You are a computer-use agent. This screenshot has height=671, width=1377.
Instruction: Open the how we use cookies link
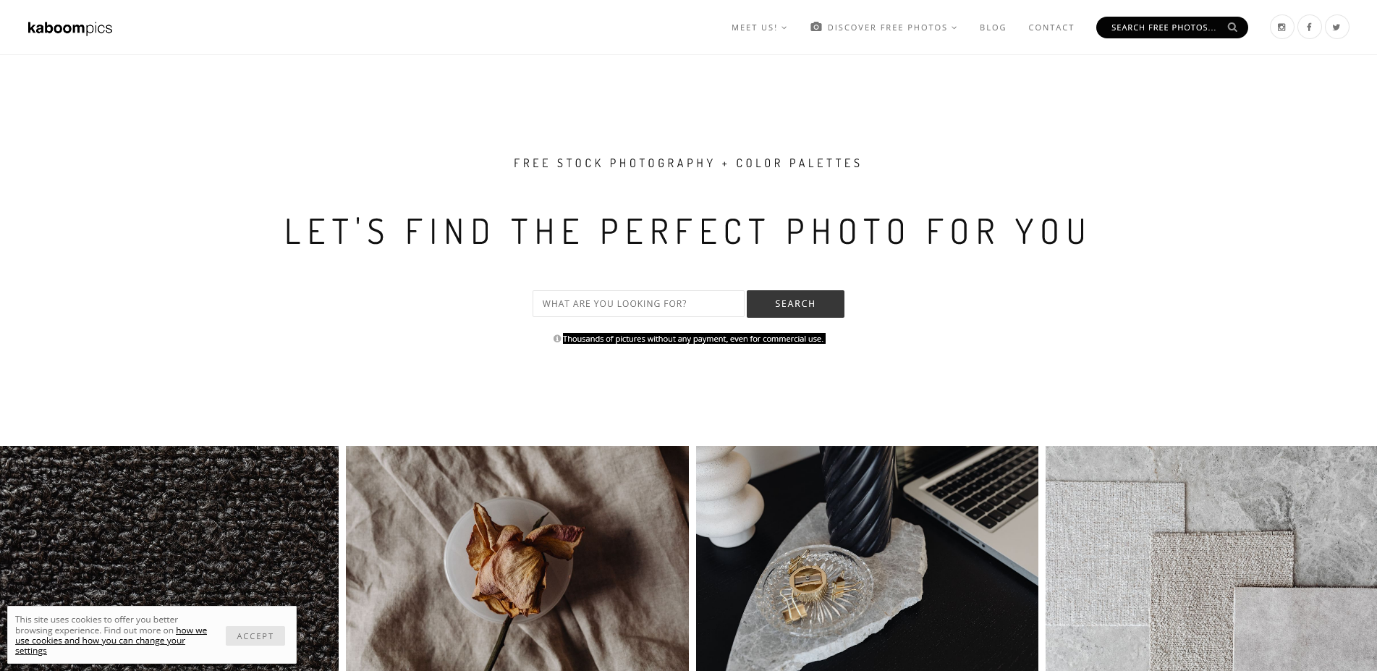[111, 640]
